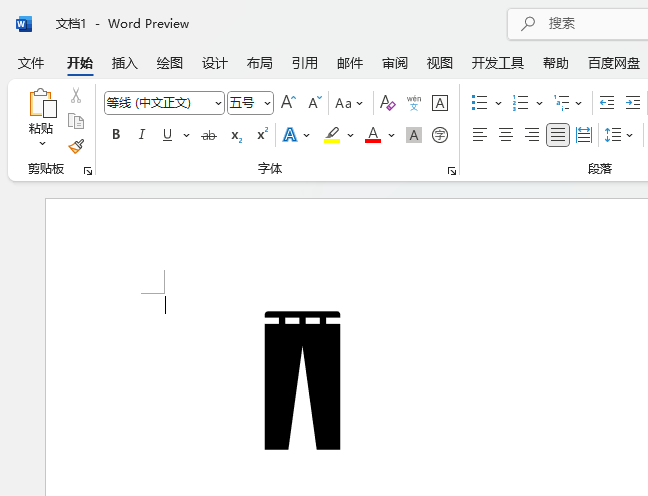
Task: Toggle Italic formatting
Action: coord(141,135)
